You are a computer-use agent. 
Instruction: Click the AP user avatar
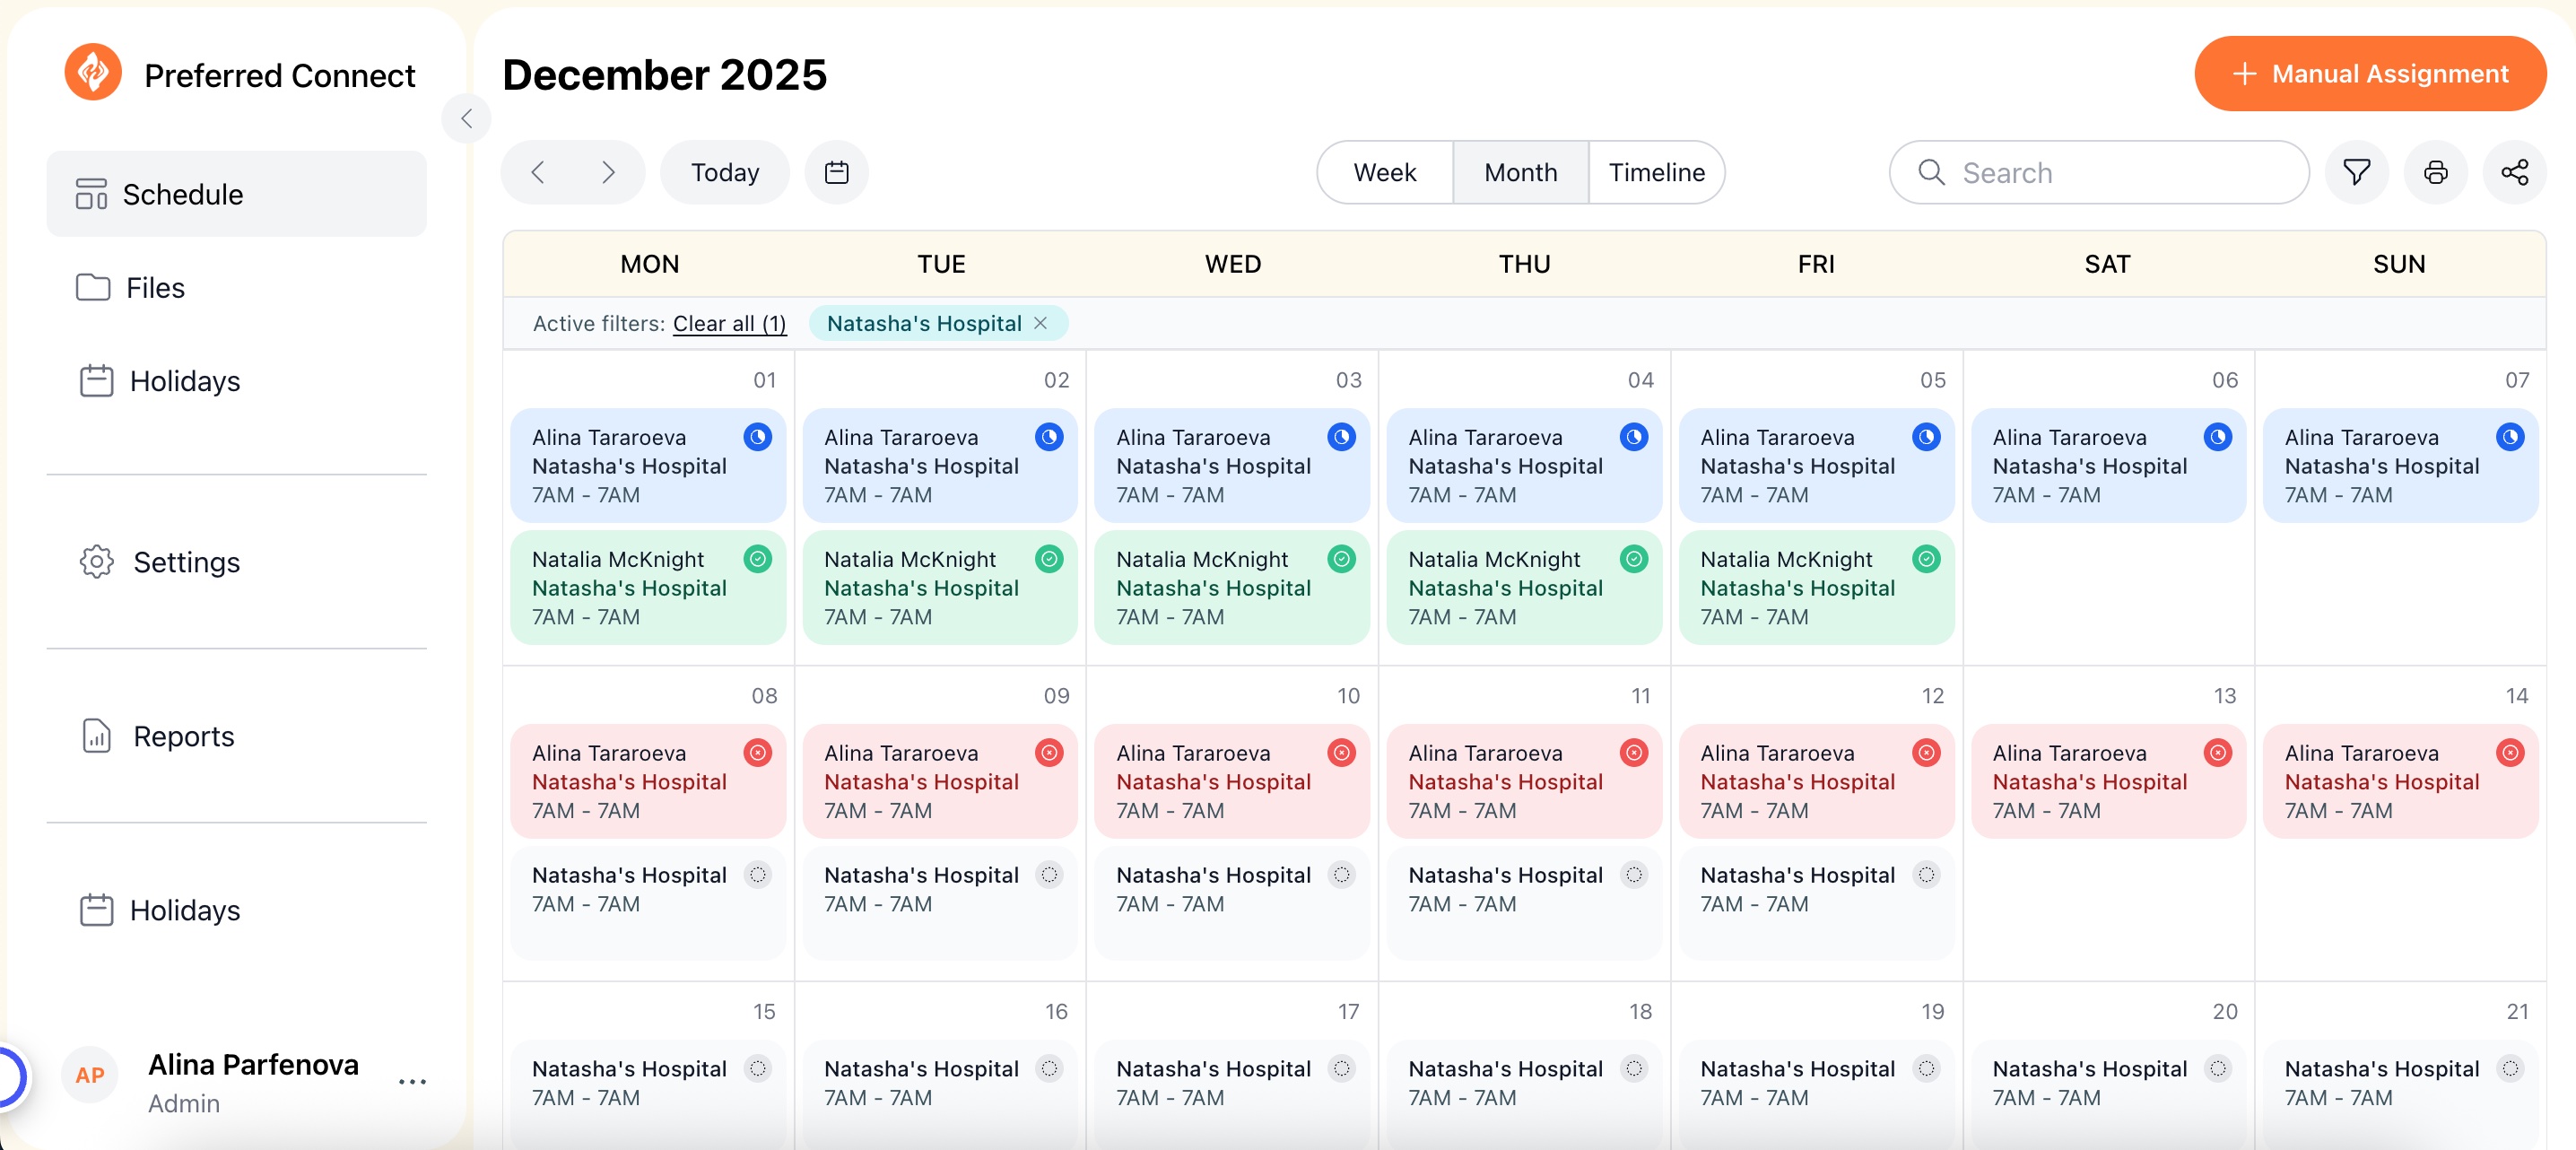[x=90, y=1075]
